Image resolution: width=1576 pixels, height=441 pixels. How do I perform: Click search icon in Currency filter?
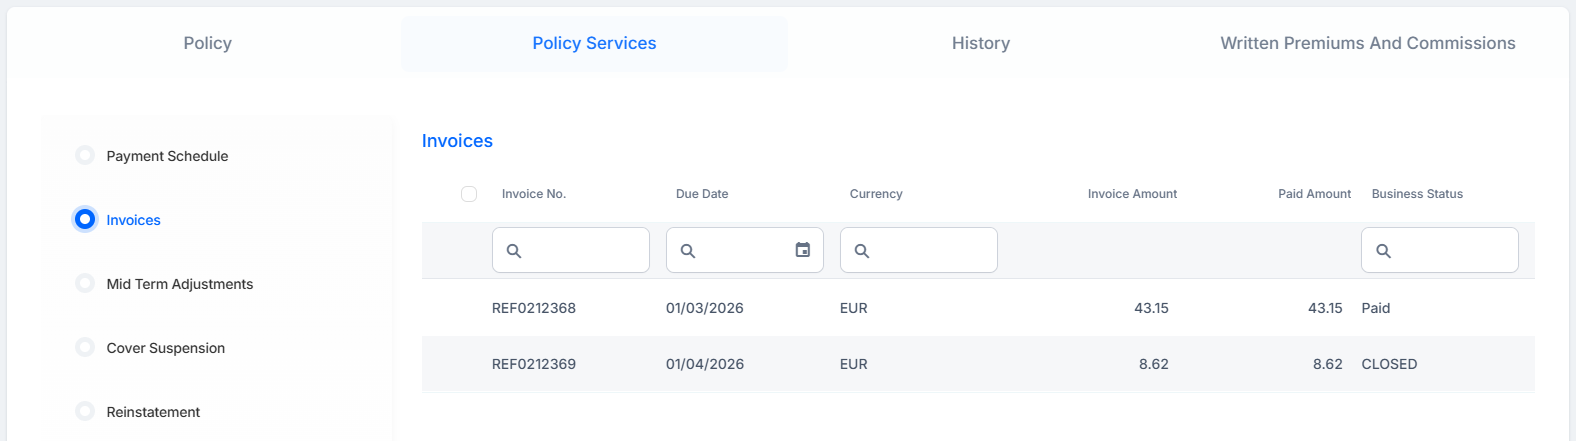[x=862, y=251]
